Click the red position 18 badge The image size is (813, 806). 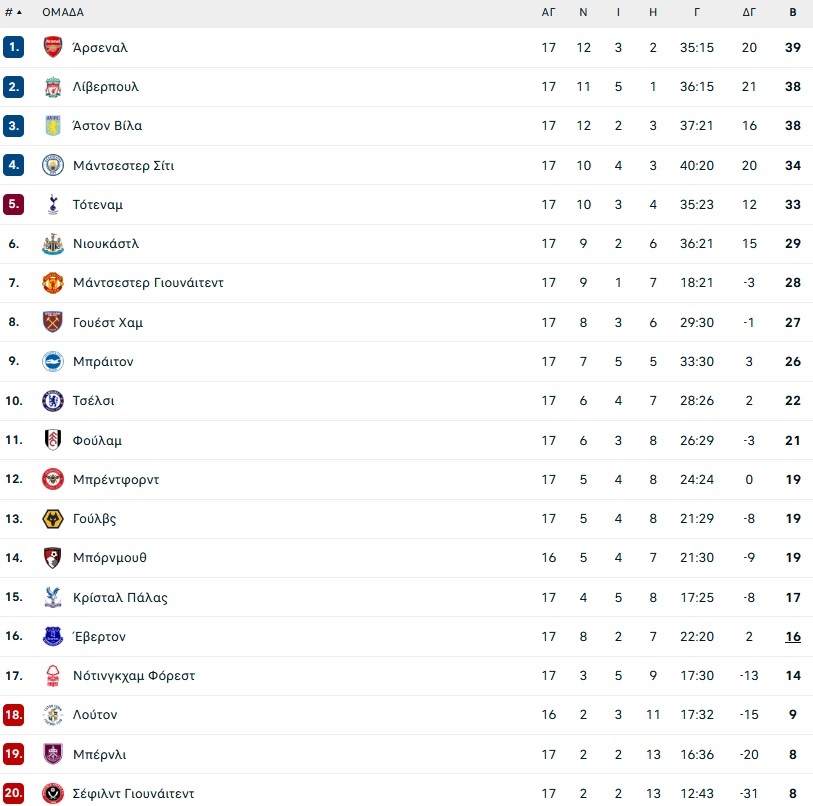coord(13,715)
